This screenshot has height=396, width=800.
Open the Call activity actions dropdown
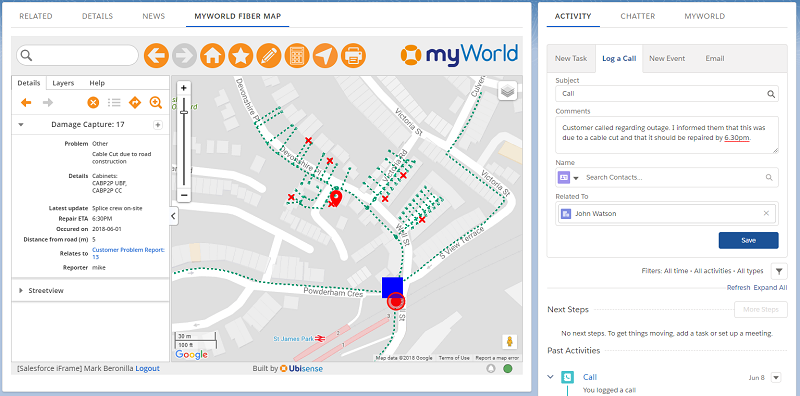click(776, 378)
